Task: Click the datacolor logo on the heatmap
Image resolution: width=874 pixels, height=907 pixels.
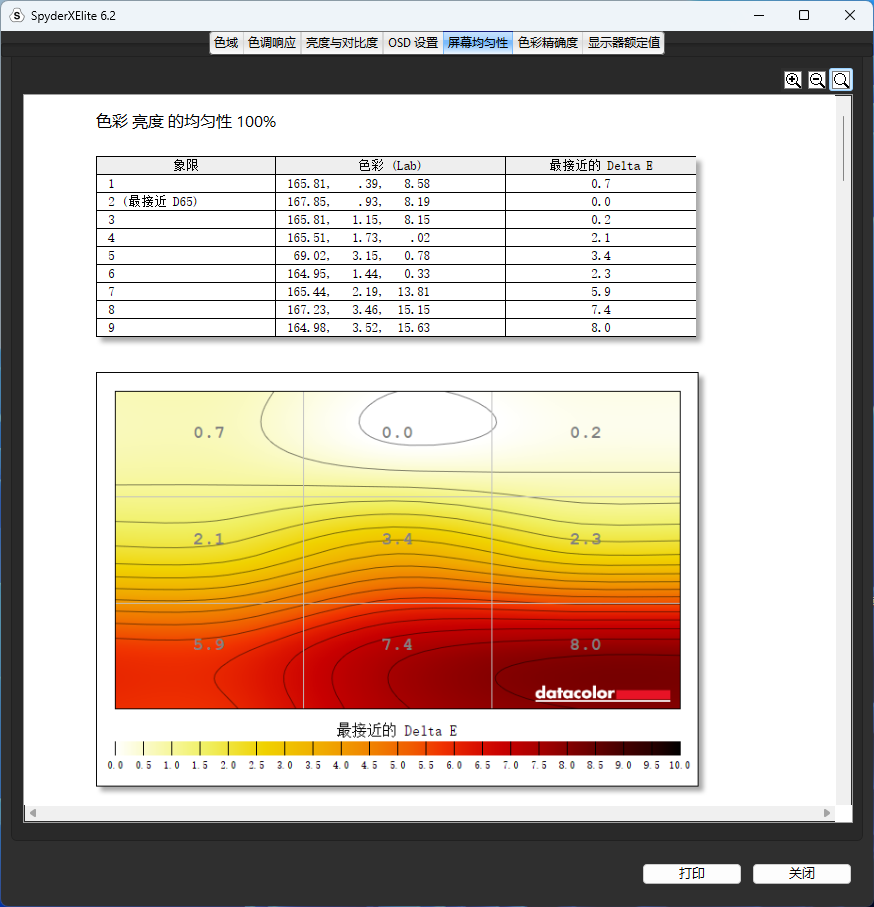Action: coord(602,693)
